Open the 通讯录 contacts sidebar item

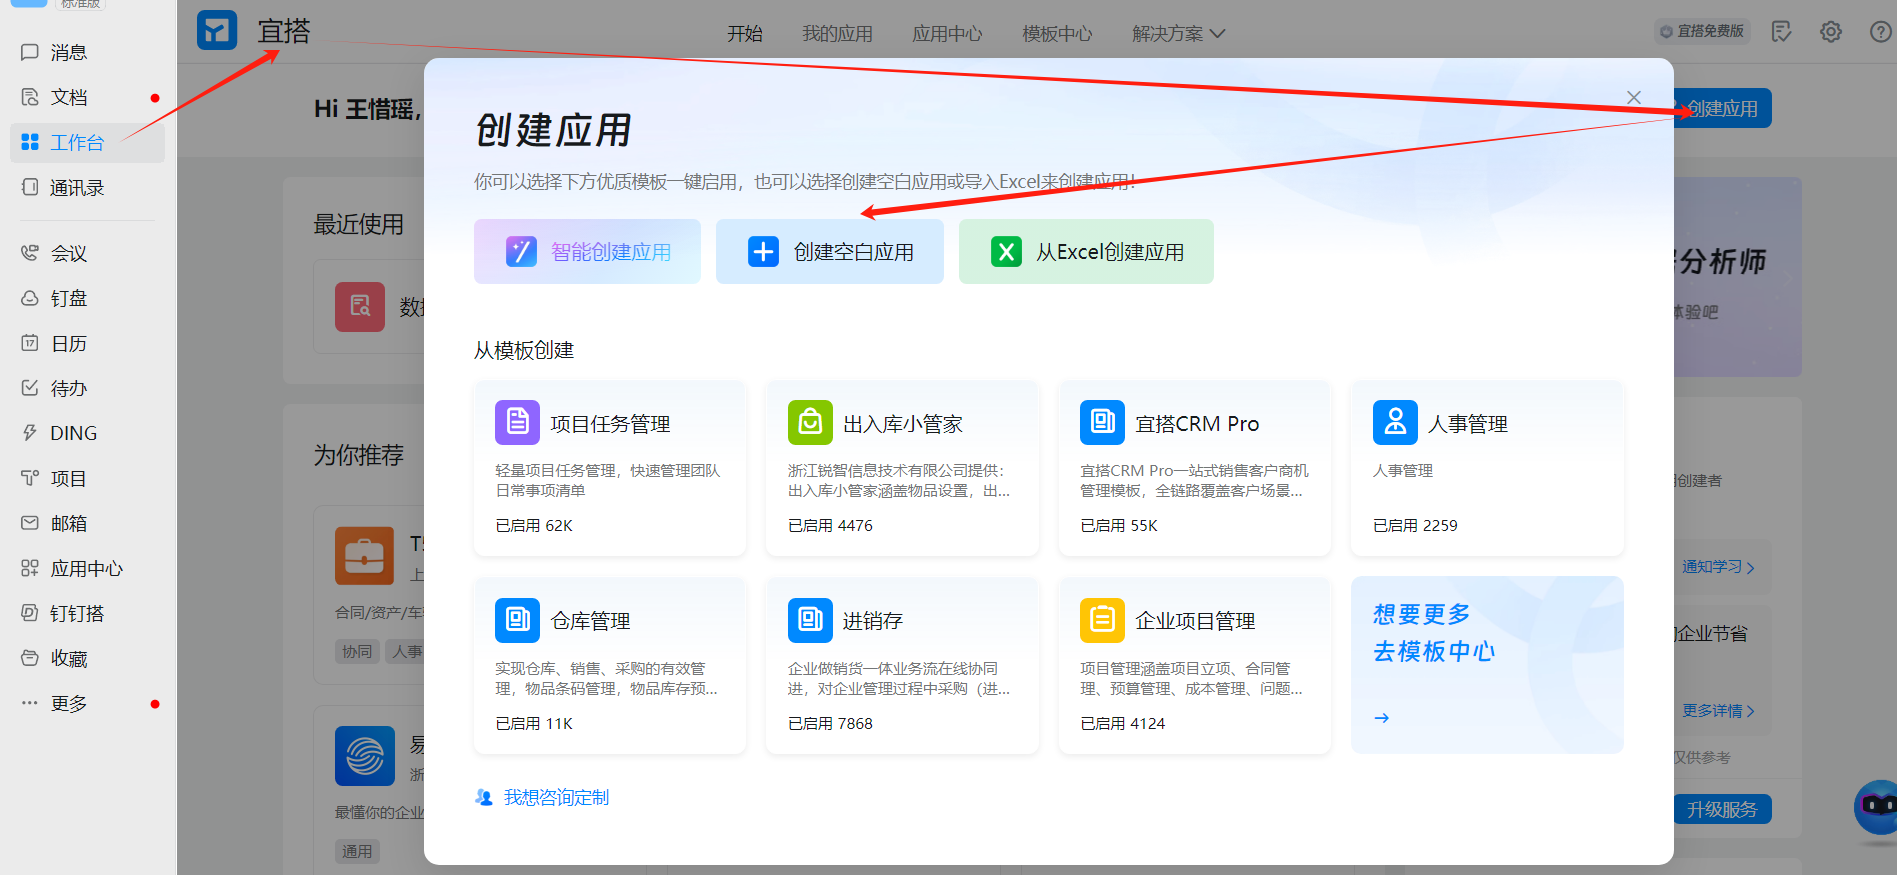pos(87,187)
